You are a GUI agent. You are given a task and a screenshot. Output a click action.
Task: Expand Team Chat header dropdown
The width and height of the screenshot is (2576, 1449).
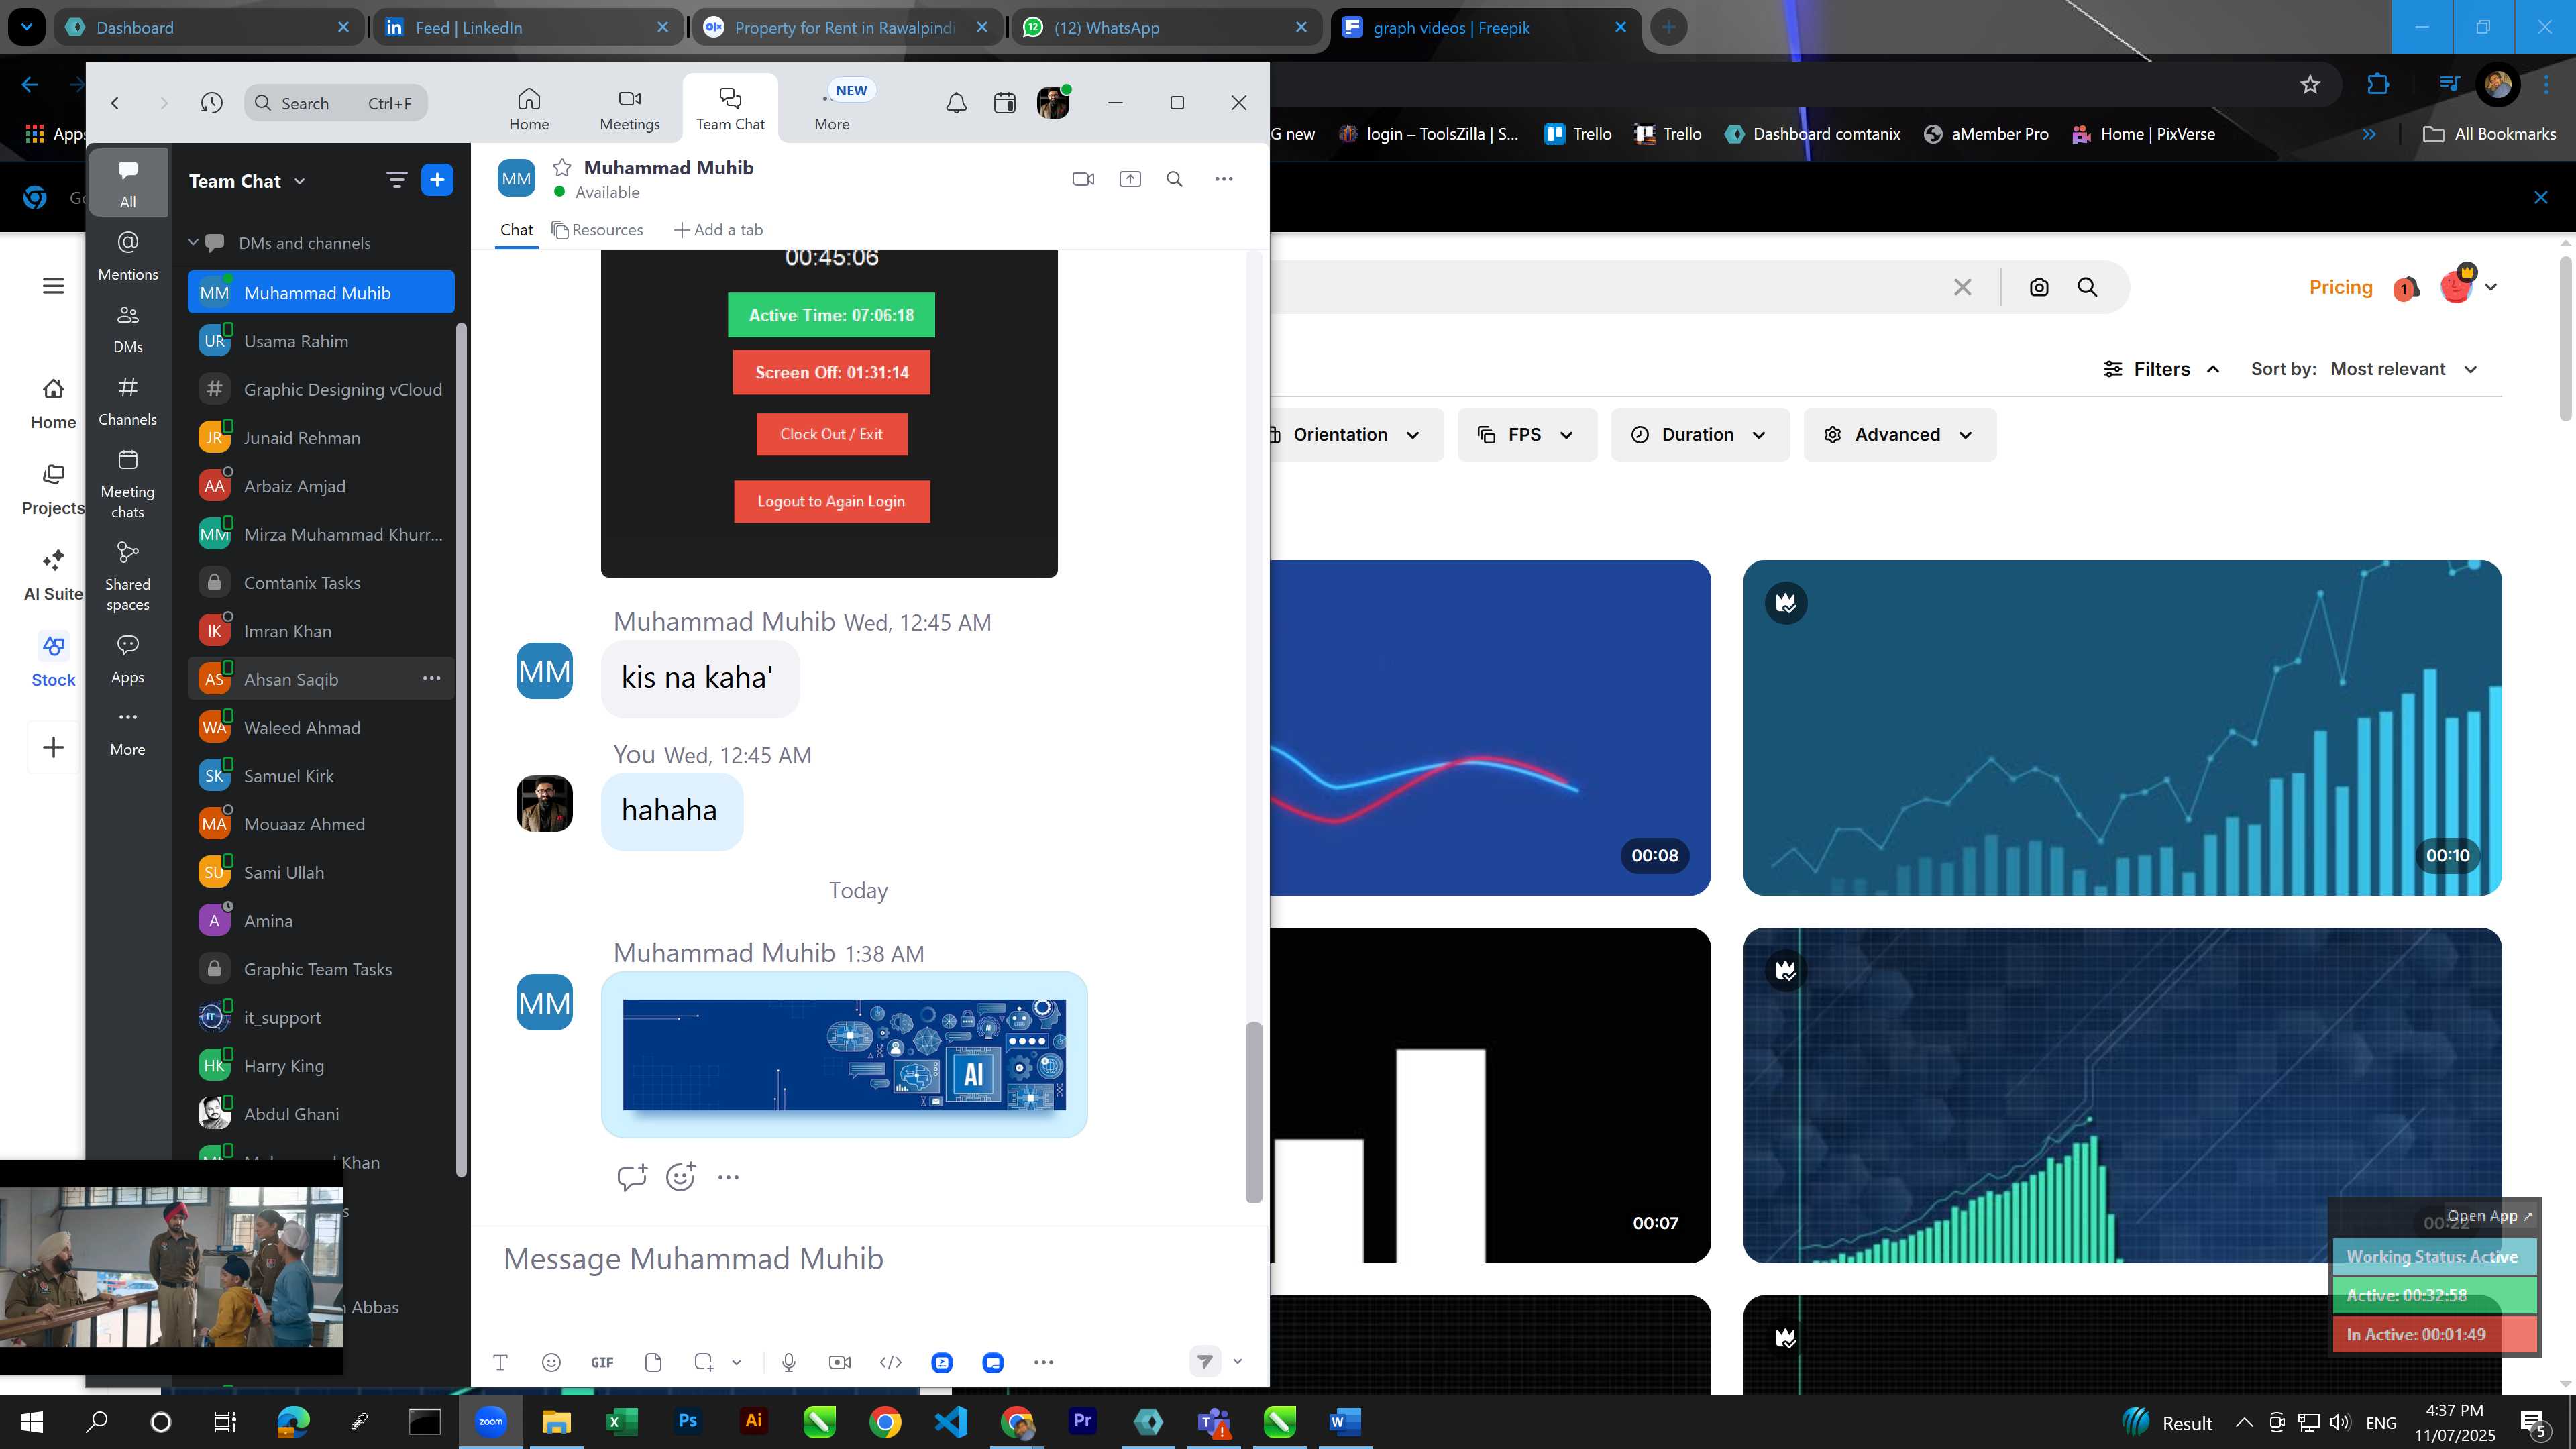[300, 181]
